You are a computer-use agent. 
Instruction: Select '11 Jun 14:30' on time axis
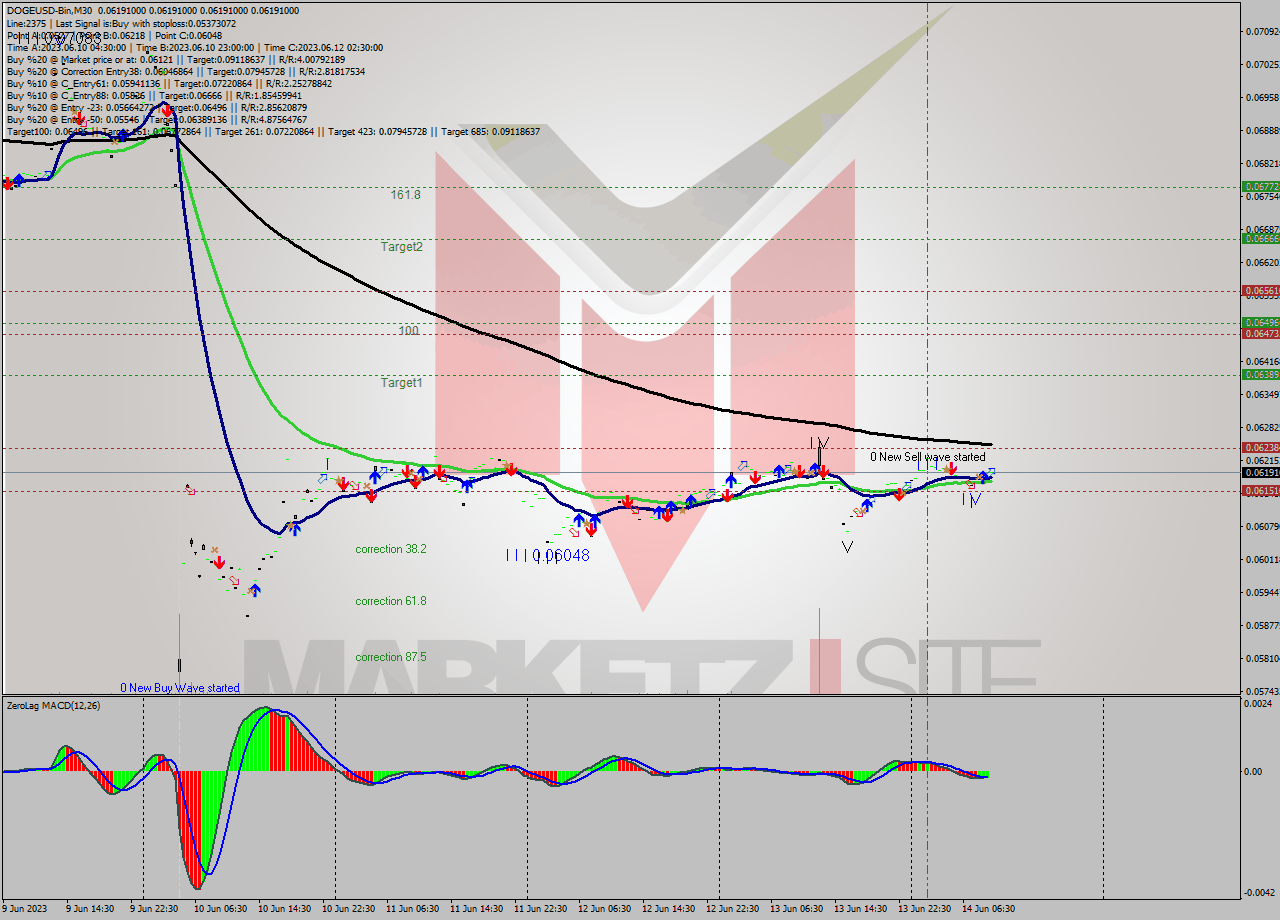pyautogui.click(x=476, y=908)
